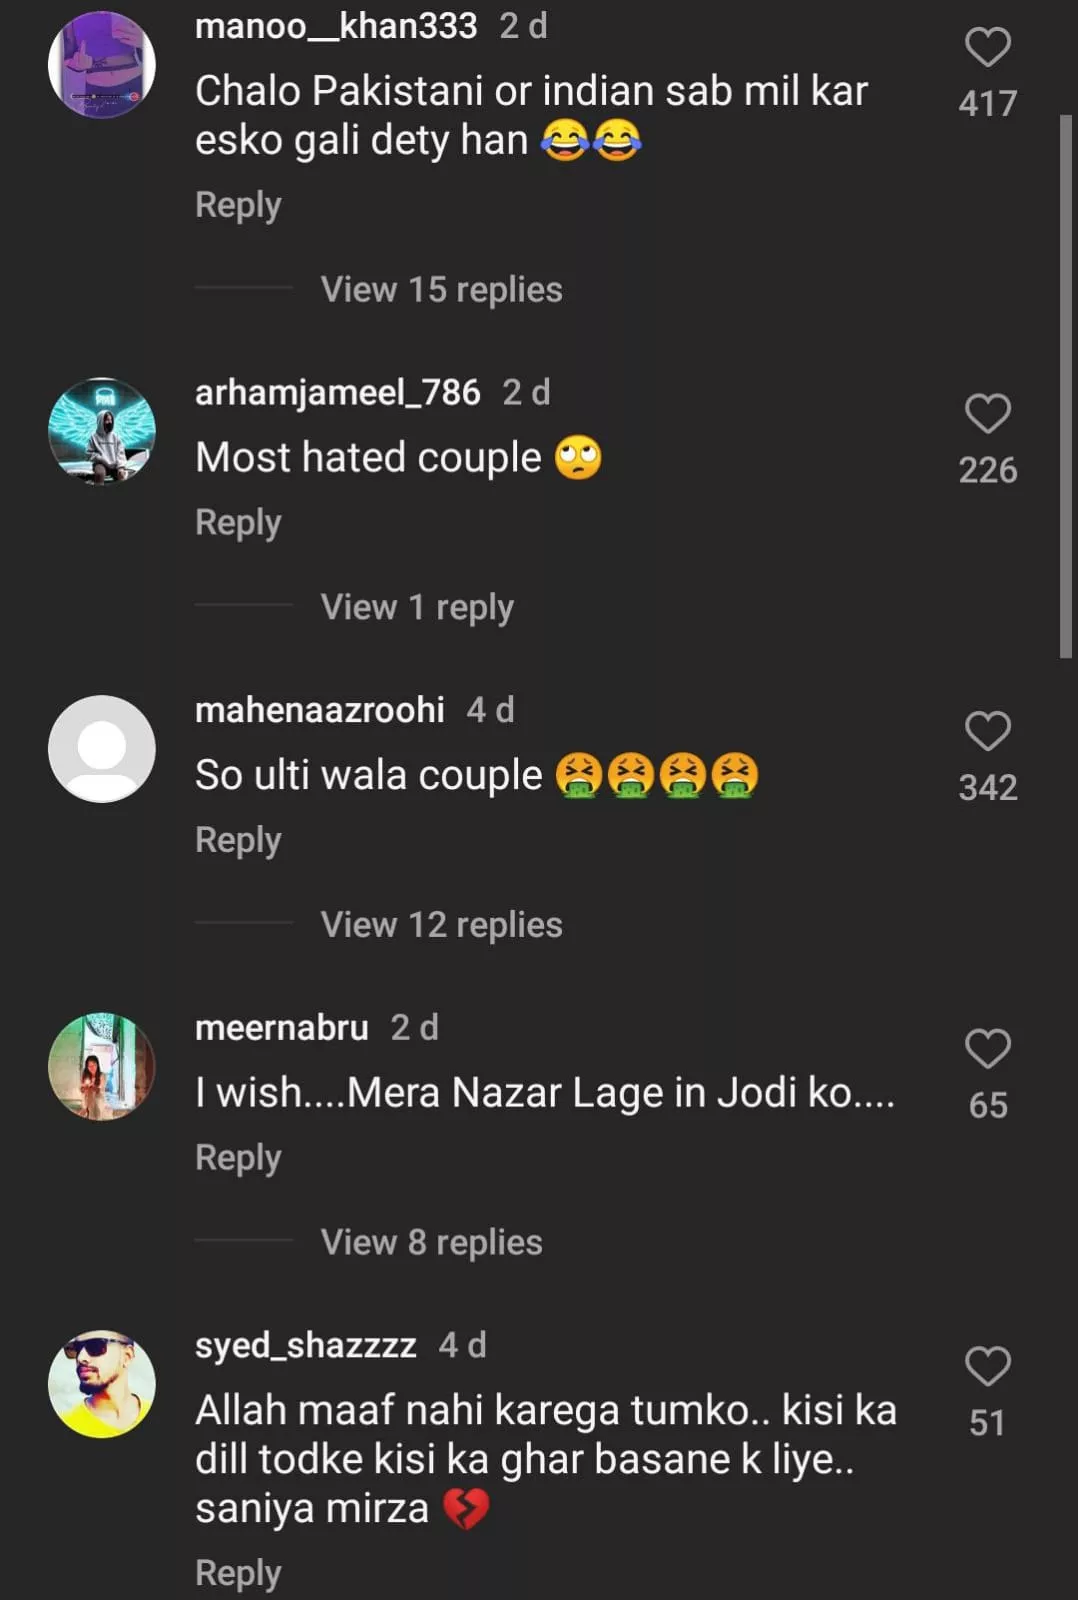1078x1600 pixels.
Task: Like the comment by manoo__khan333
Action: 987,48
